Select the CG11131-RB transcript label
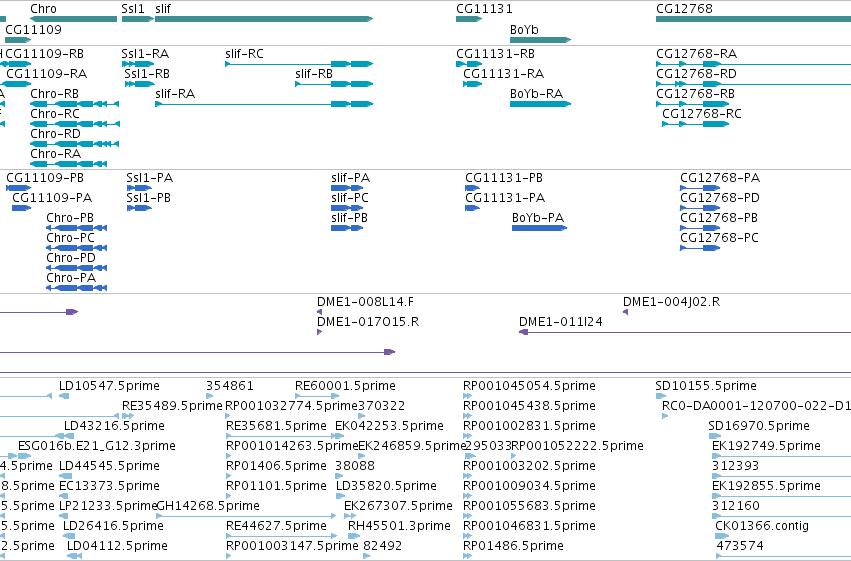This screenshot has width=851, height=561. pyautogui.click(x=496, y=54)
